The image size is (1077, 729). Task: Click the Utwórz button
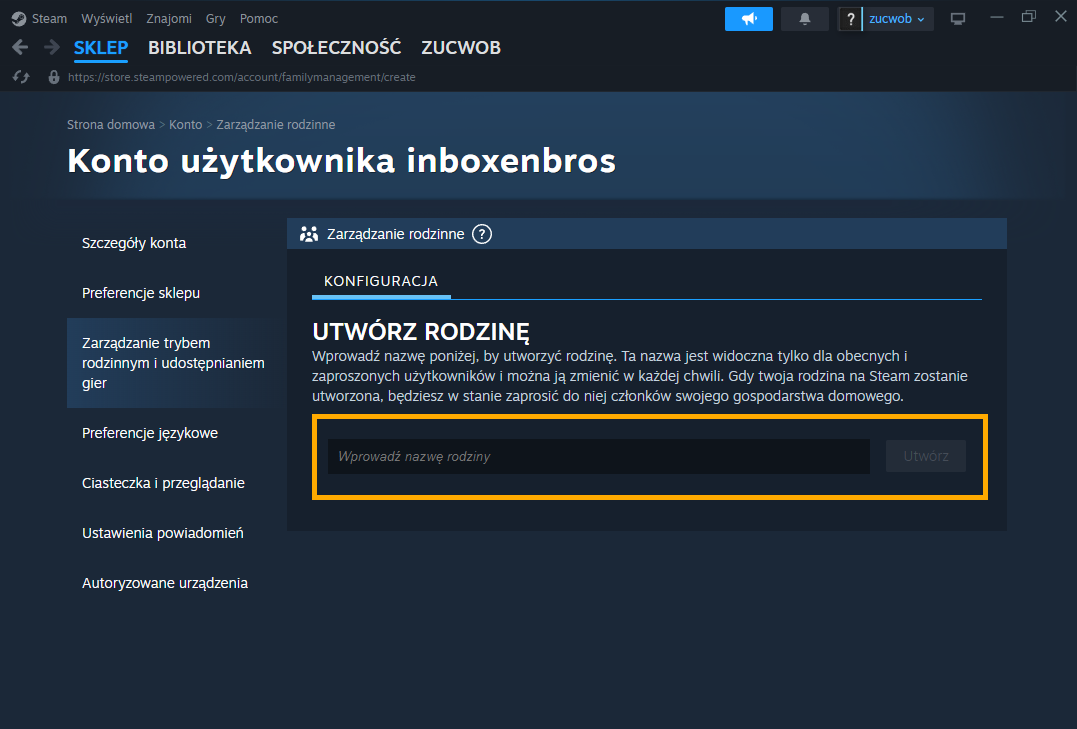pyautogui.click(x=926, y=456)
